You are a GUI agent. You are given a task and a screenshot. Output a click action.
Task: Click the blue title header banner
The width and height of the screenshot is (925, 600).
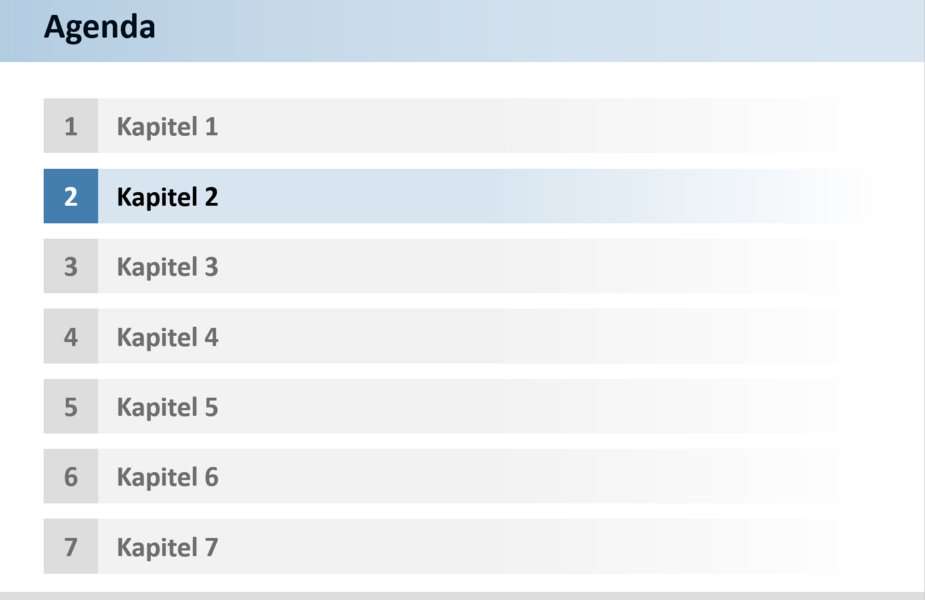click(x=462, y=31)
